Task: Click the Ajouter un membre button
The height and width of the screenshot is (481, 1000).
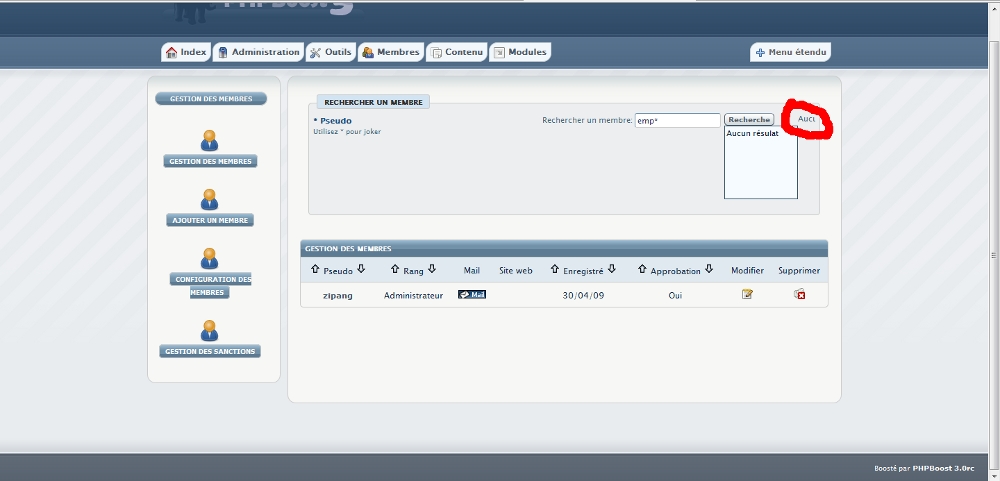Action: coord(210,220)
